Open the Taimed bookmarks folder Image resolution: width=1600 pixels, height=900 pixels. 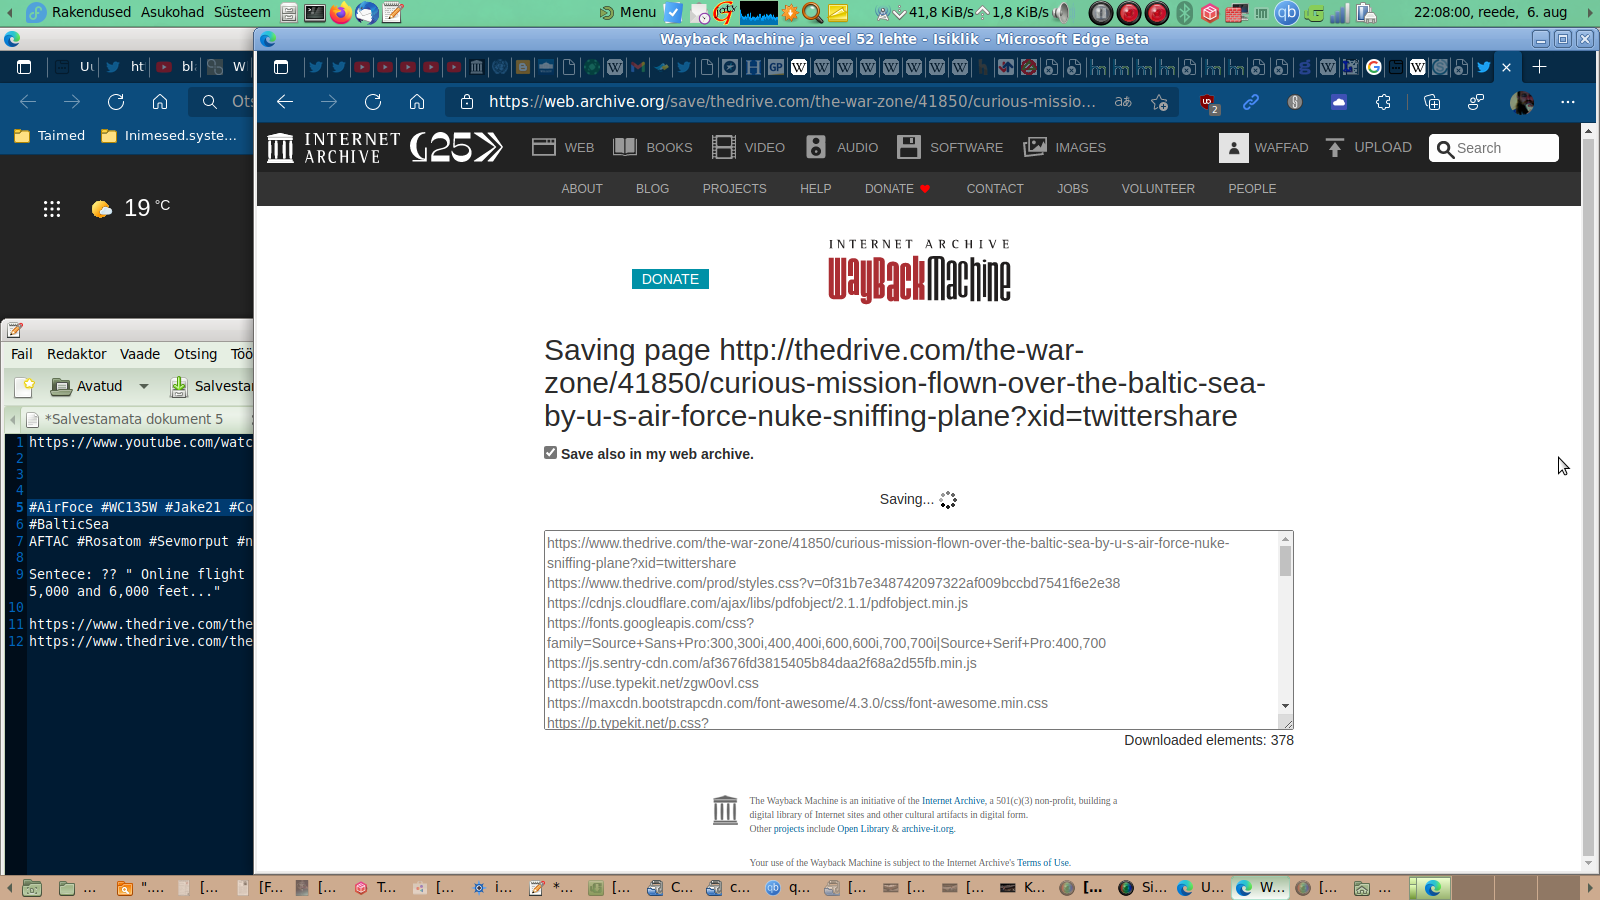tap(50, 136)
